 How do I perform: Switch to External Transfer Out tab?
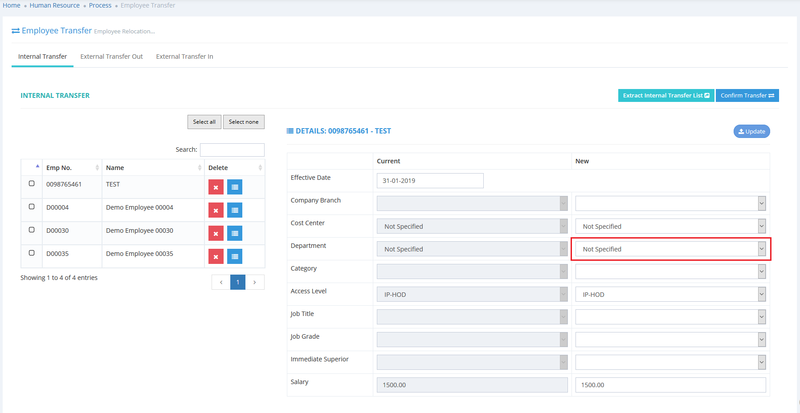(x=111, y=56)
